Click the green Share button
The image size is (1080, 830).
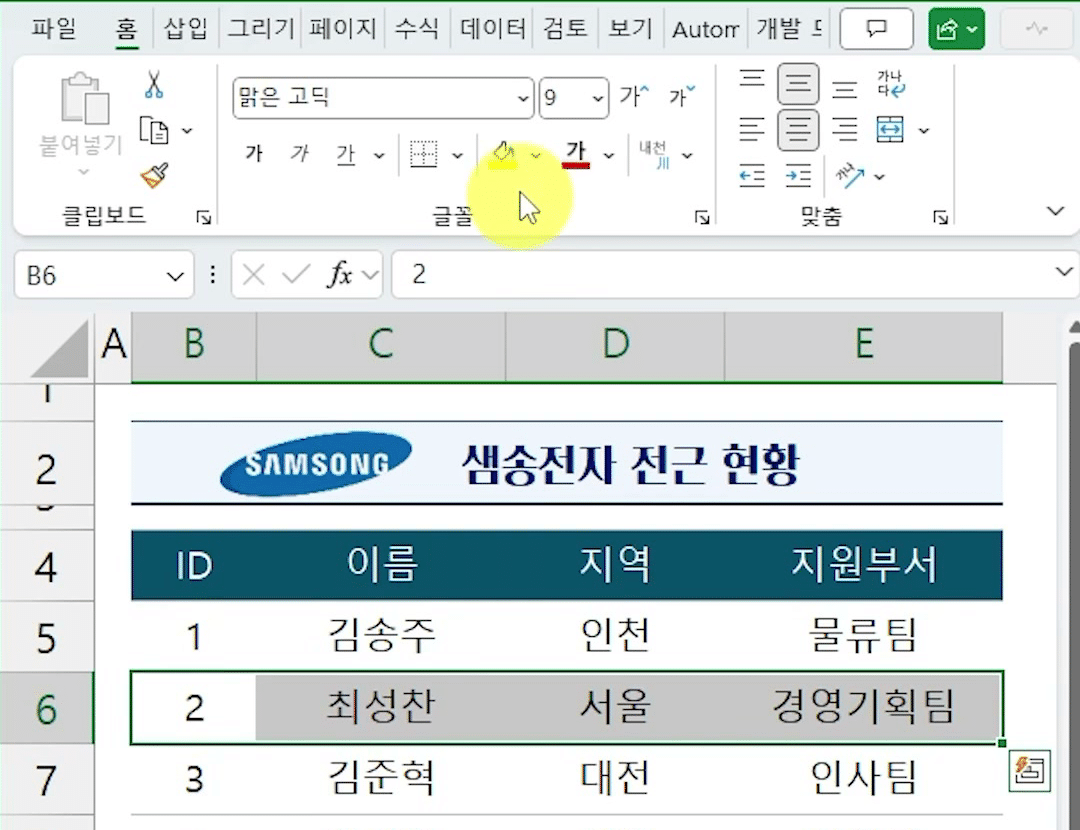(x=956, y=28)
